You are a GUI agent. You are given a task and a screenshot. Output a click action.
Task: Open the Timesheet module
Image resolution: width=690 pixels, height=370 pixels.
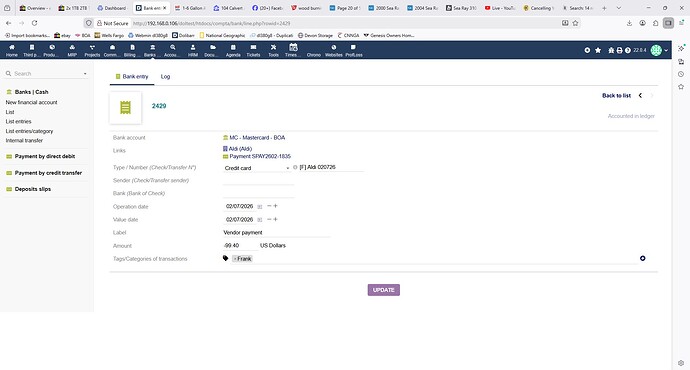pos(293,50)
